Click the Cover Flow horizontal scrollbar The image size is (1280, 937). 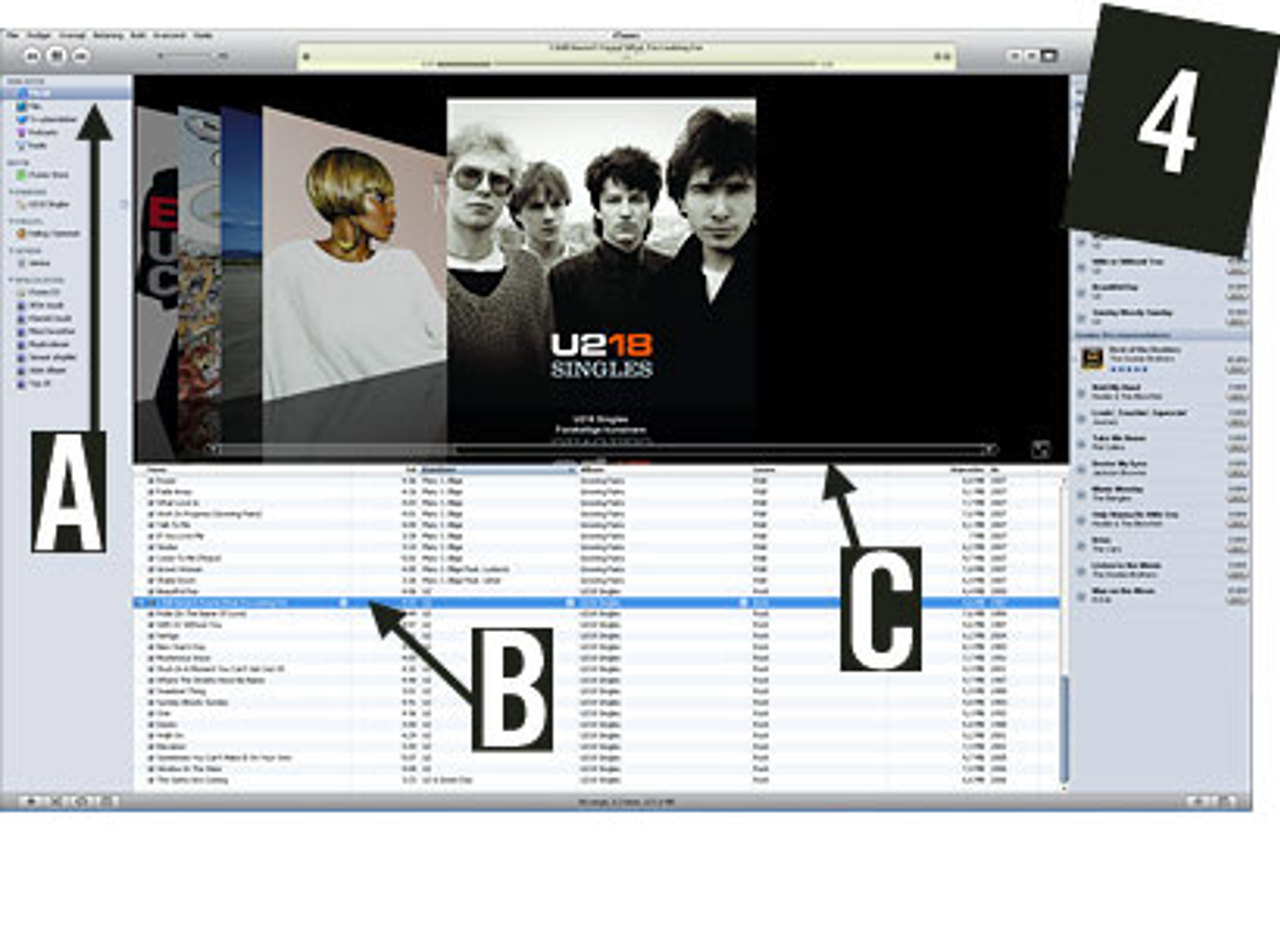[x=604, y=449]
